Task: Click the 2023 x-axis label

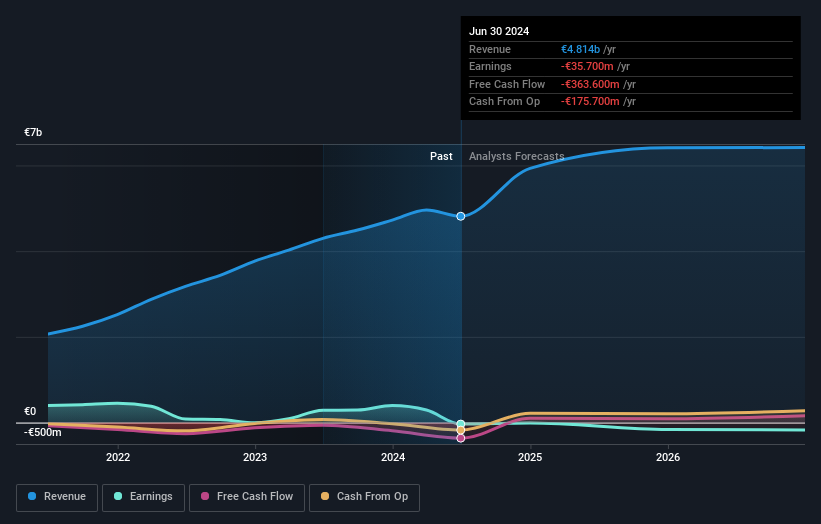Action: coord(255,457)
